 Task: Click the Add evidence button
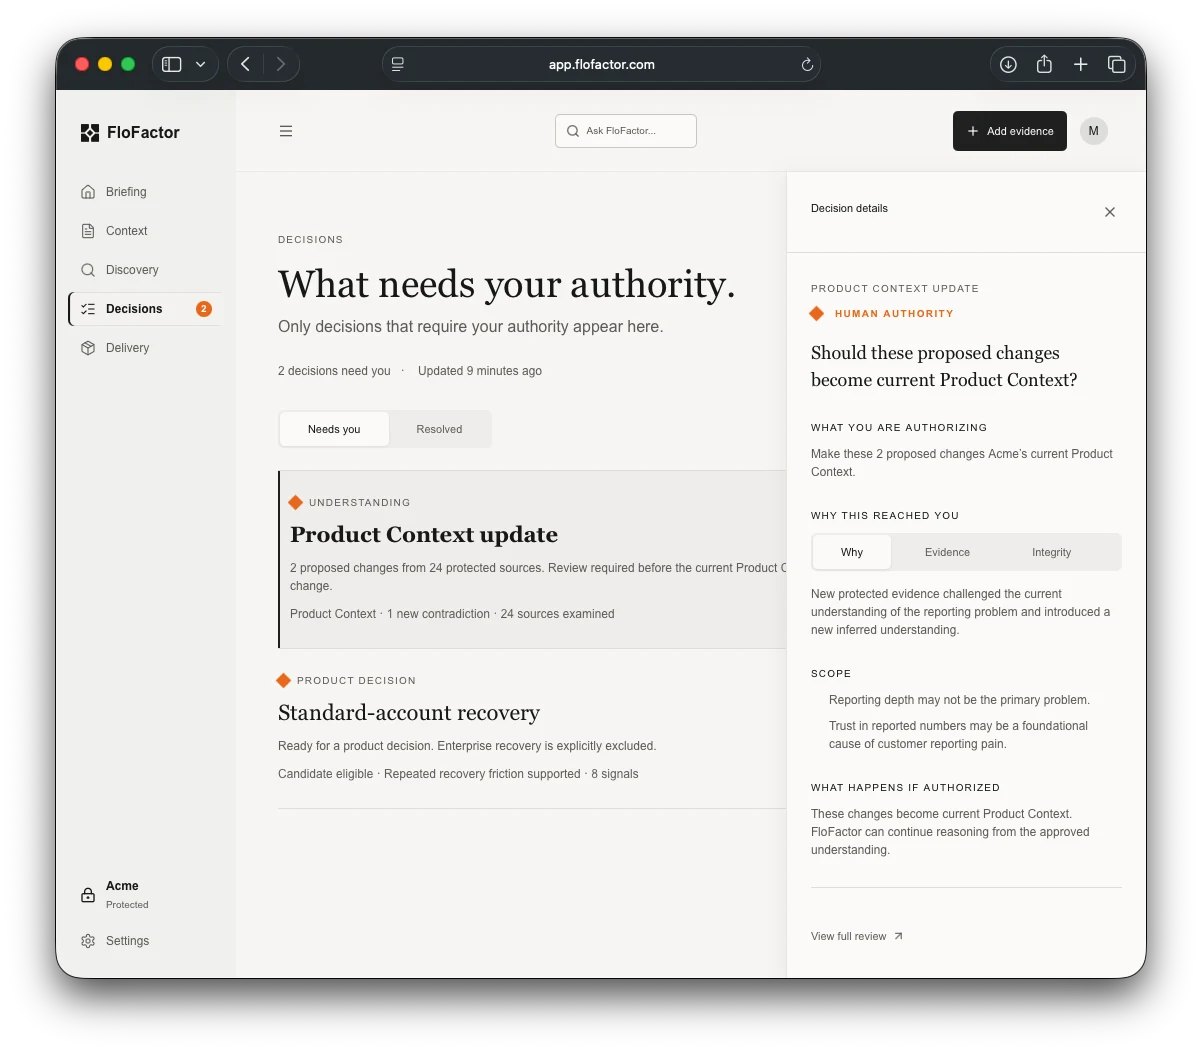(x=1010, y=131)
